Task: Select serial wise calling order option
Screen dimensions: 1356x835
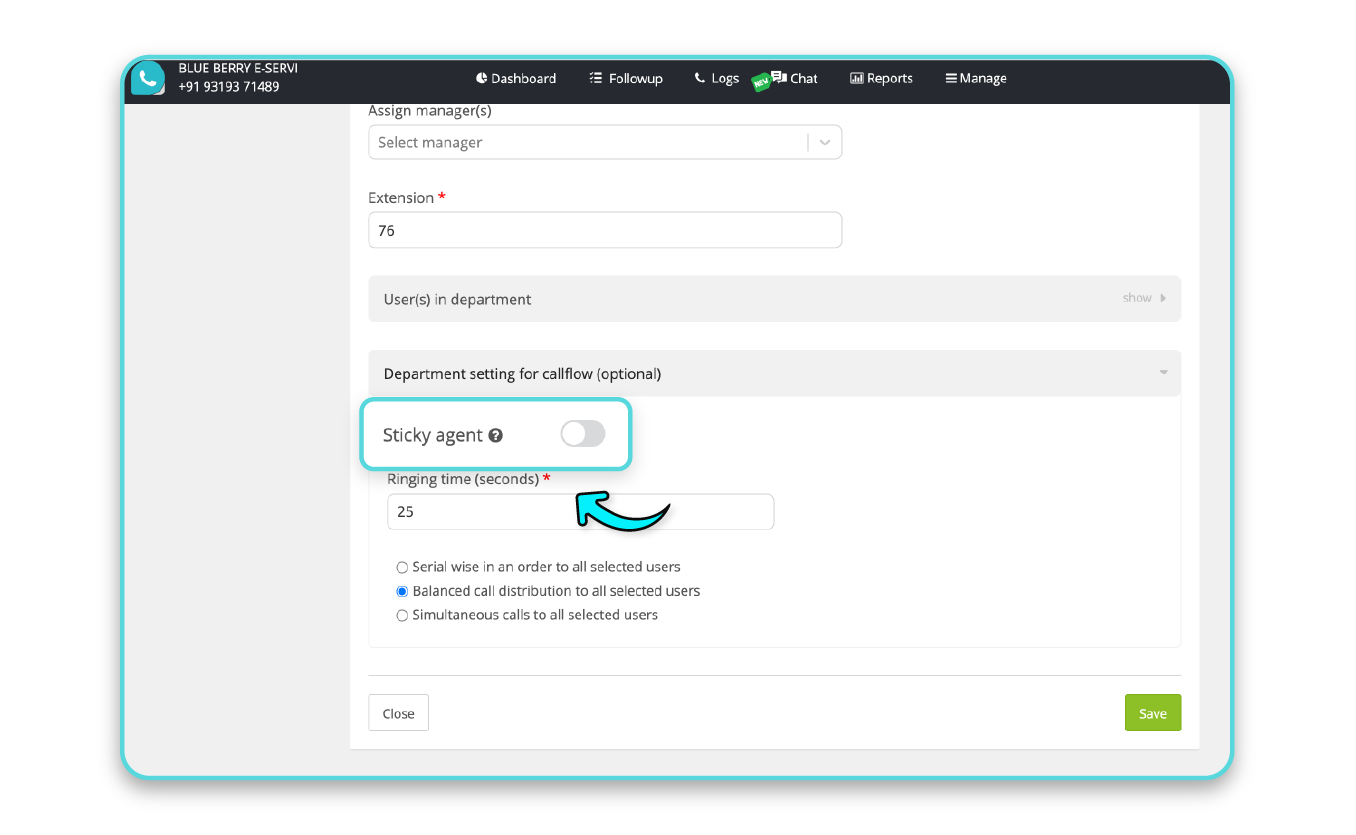Action: [x=402, y=567]
